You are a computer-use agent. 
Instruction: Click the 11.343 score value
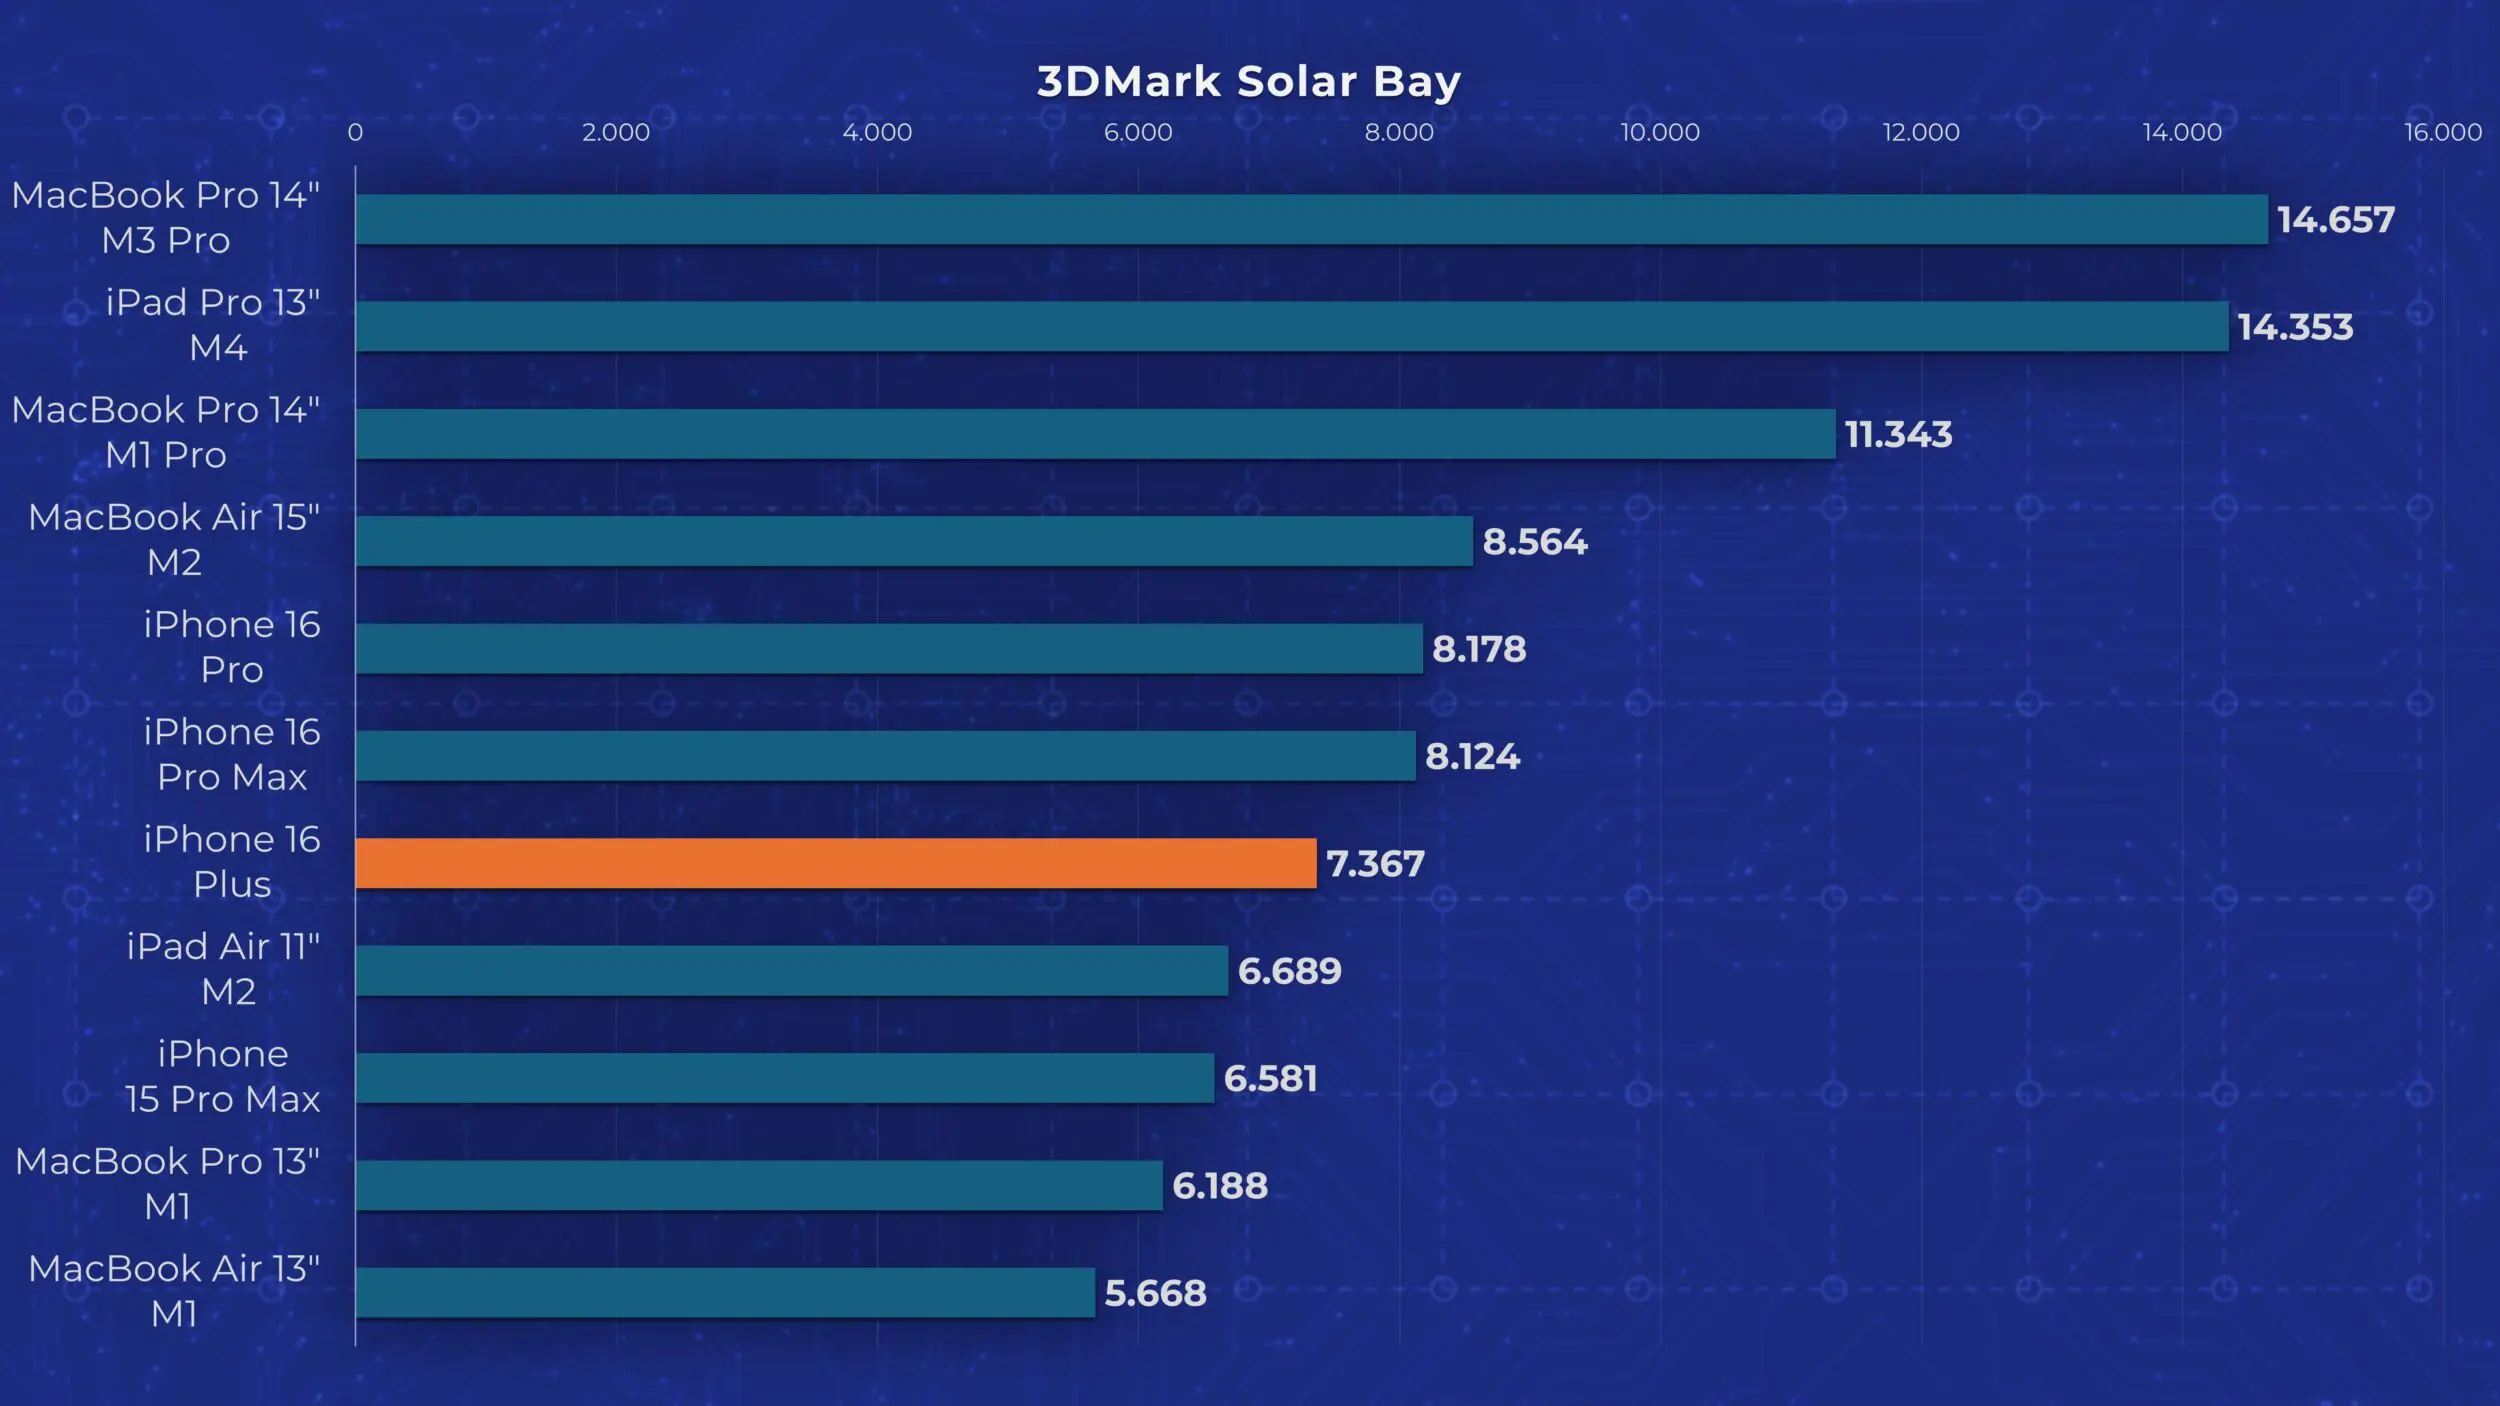(1899, 434)
